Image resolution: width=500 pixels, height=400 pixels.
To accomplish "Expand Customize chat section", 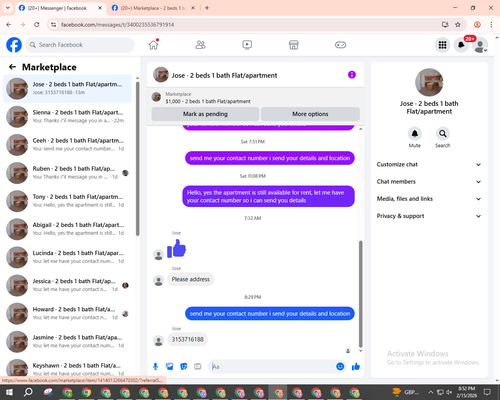I will [429, 164].
